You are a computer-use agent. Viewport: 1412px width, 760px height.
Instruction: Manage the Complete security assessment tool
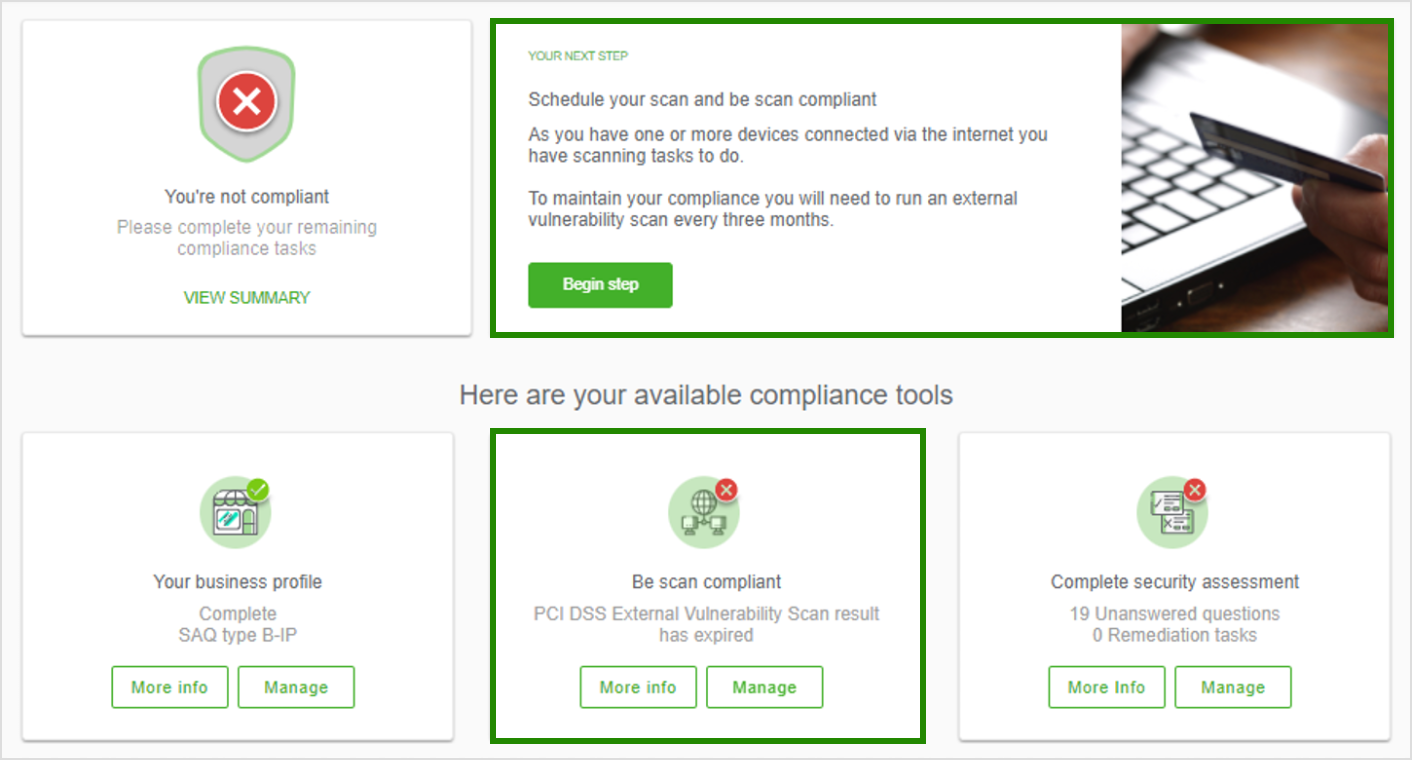pos(1233,687)
